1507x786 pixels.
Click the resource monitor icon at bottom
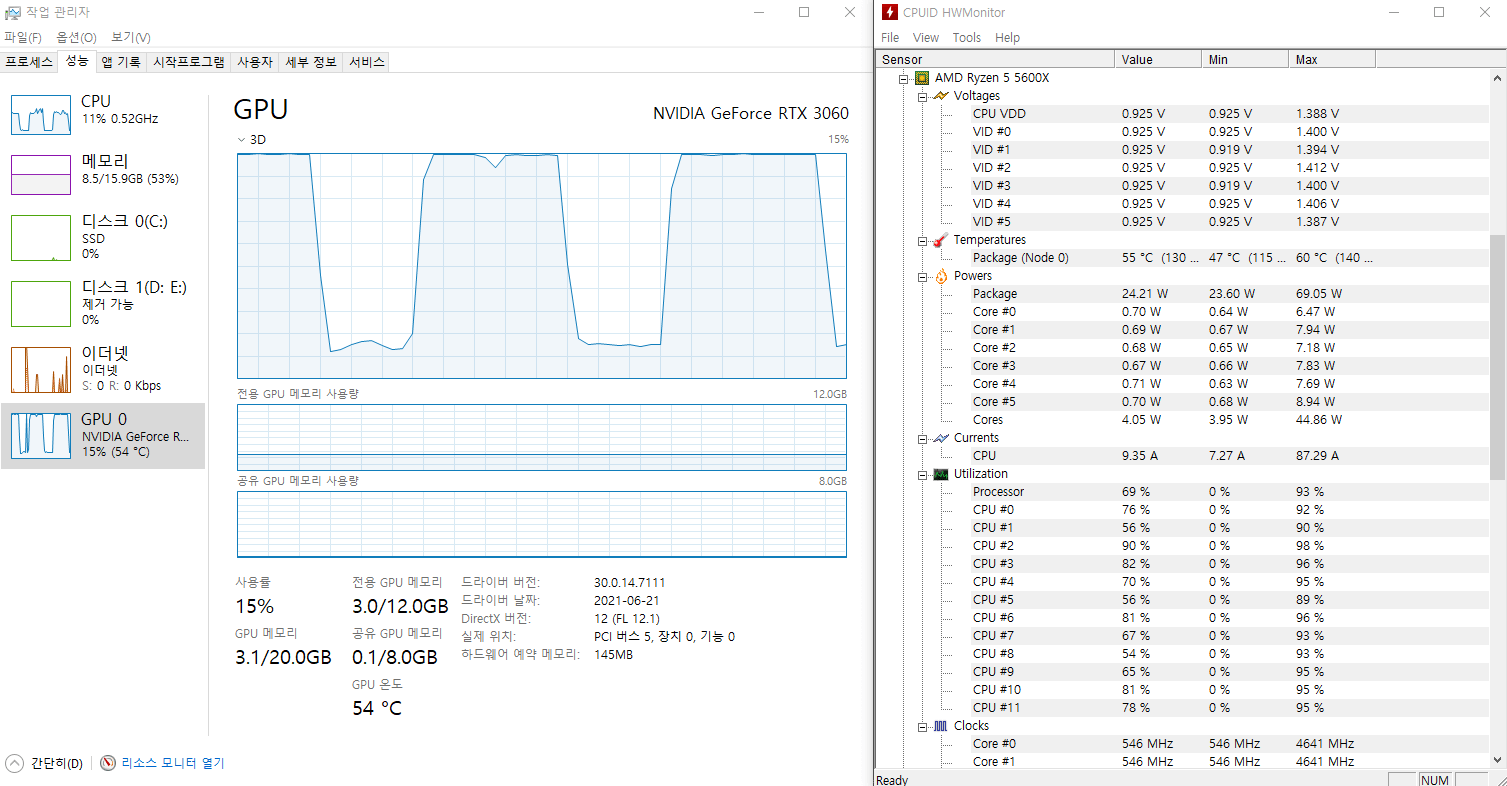click(108, 763)
